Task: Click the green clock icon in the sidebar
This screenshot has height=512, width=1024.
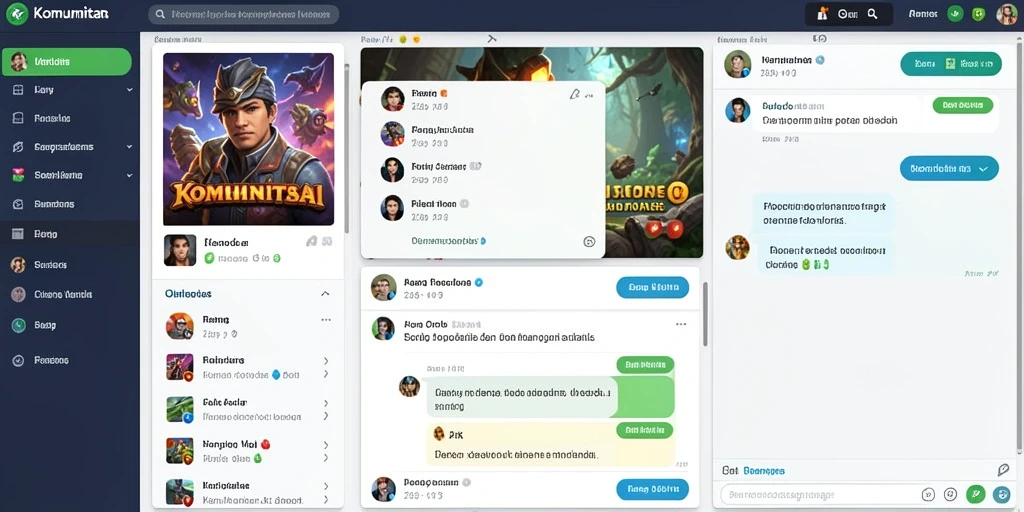Action: pos(18,325)
